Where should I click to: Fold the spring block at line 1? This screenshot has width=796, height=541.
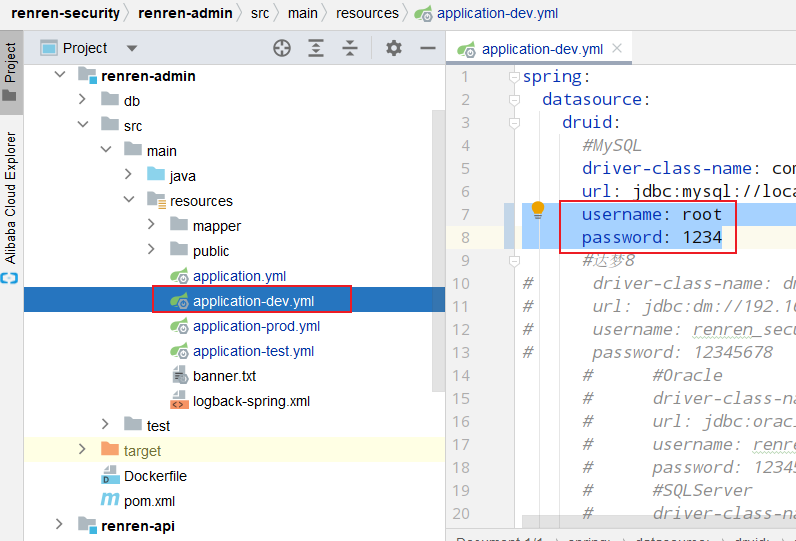tap(514, 77)
